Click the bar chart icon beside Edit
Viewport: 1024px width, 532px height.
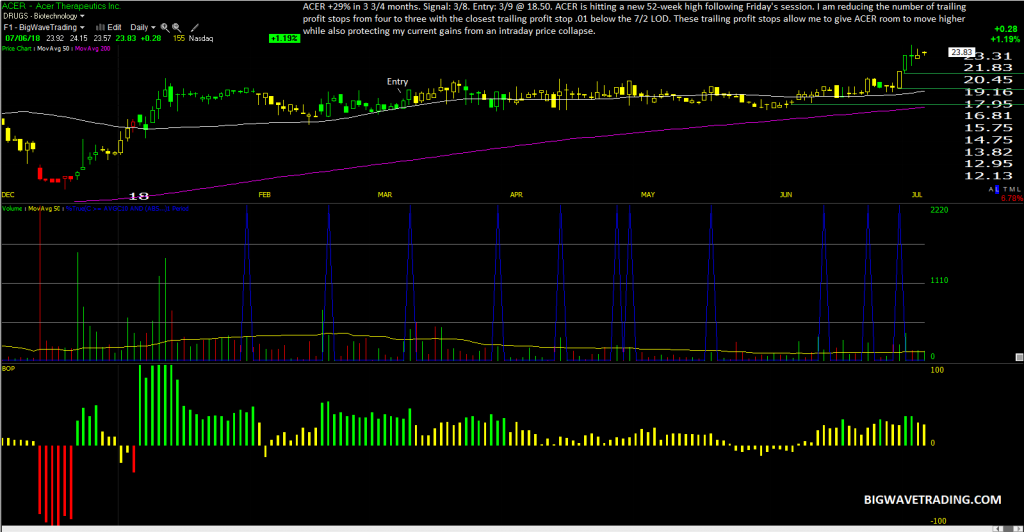point(100,27)
